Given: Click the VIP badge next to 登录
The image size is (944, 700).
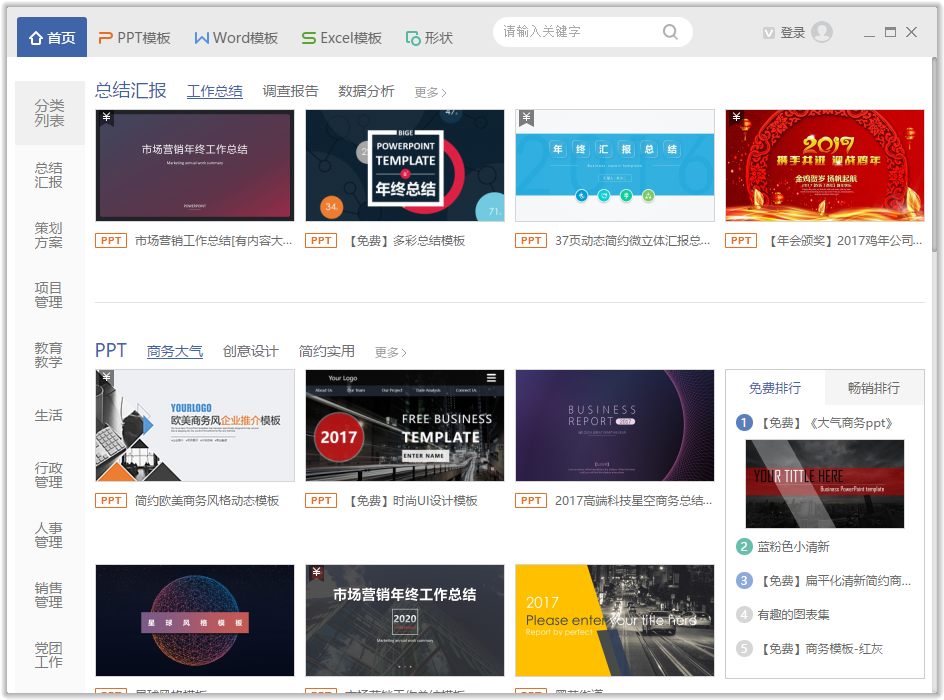Looking at the screenshot, I should coord(769,33).
